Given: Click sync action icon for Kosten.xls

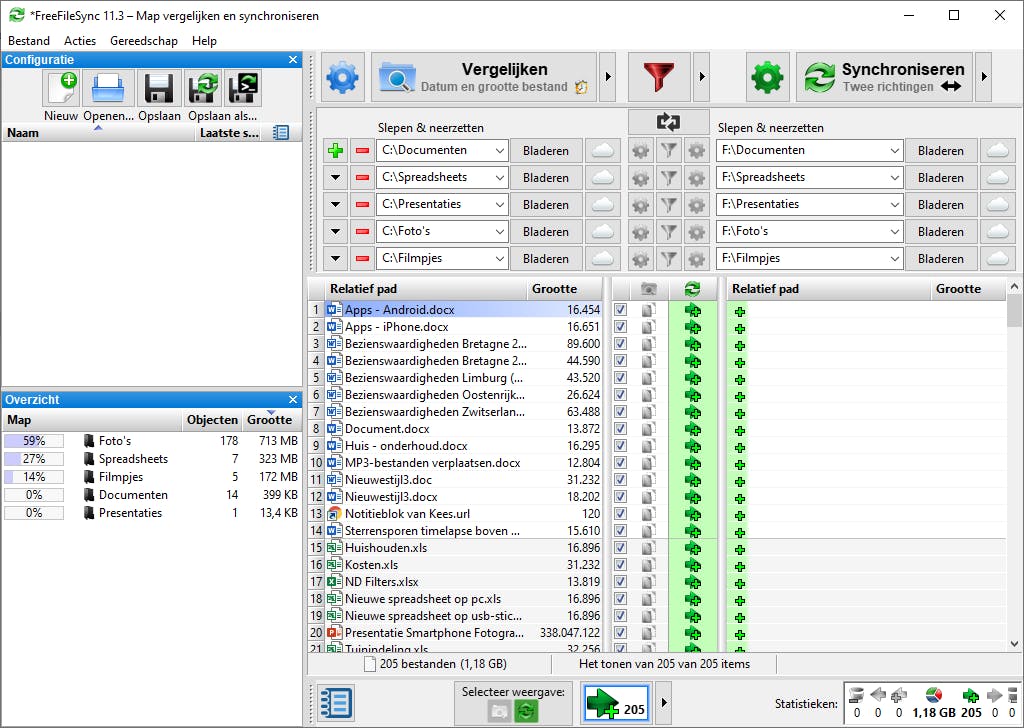Looking at the screenshot, I should [693, 565].
